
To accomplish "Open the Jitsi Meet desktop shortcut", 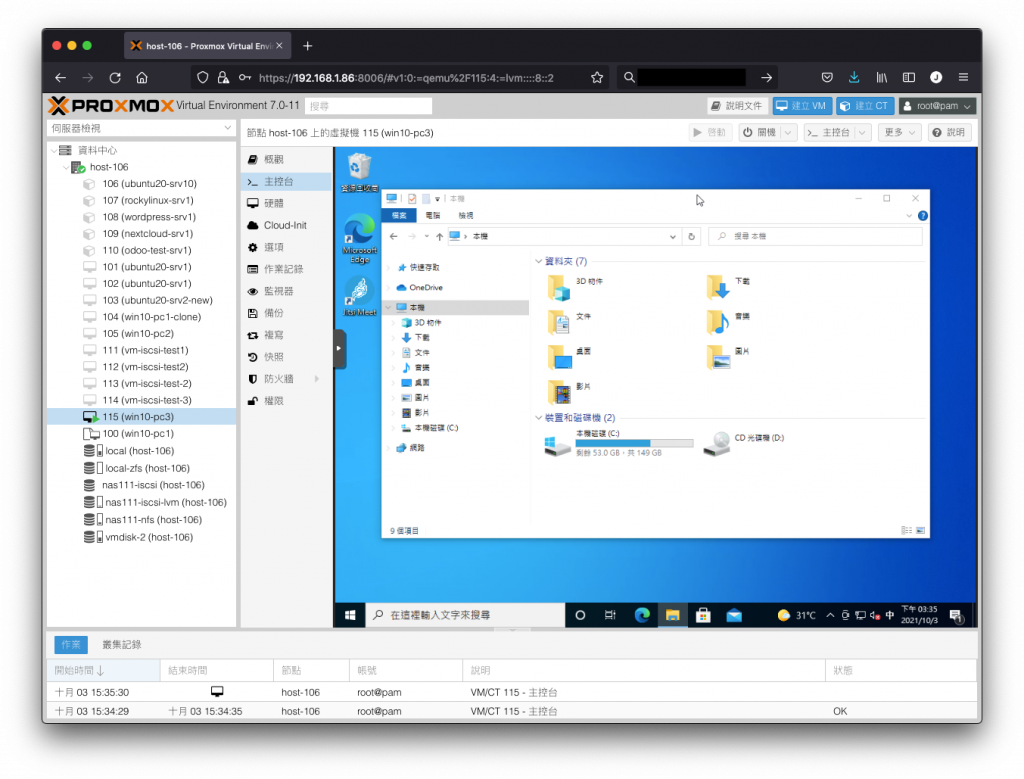I will 359,297.
